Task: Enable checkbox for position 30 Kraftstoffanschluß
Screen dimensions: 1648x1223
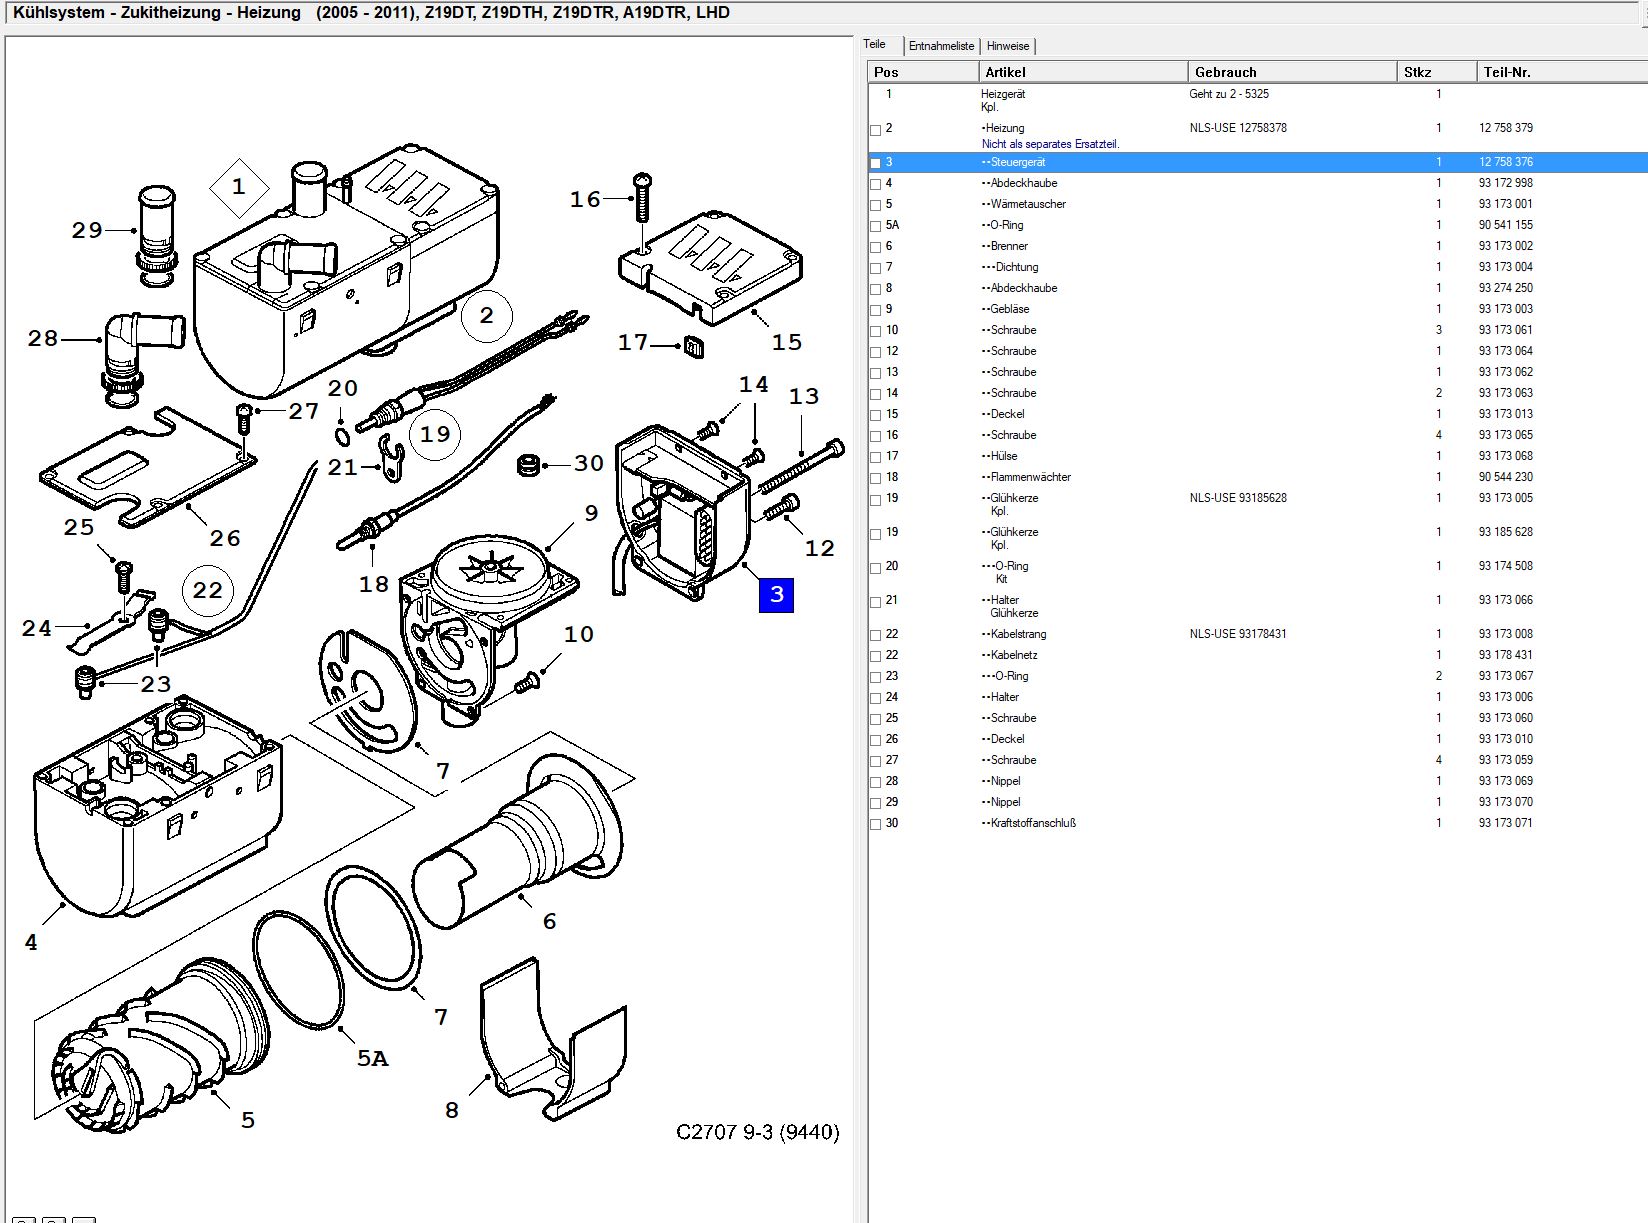Action: (876, 824)
